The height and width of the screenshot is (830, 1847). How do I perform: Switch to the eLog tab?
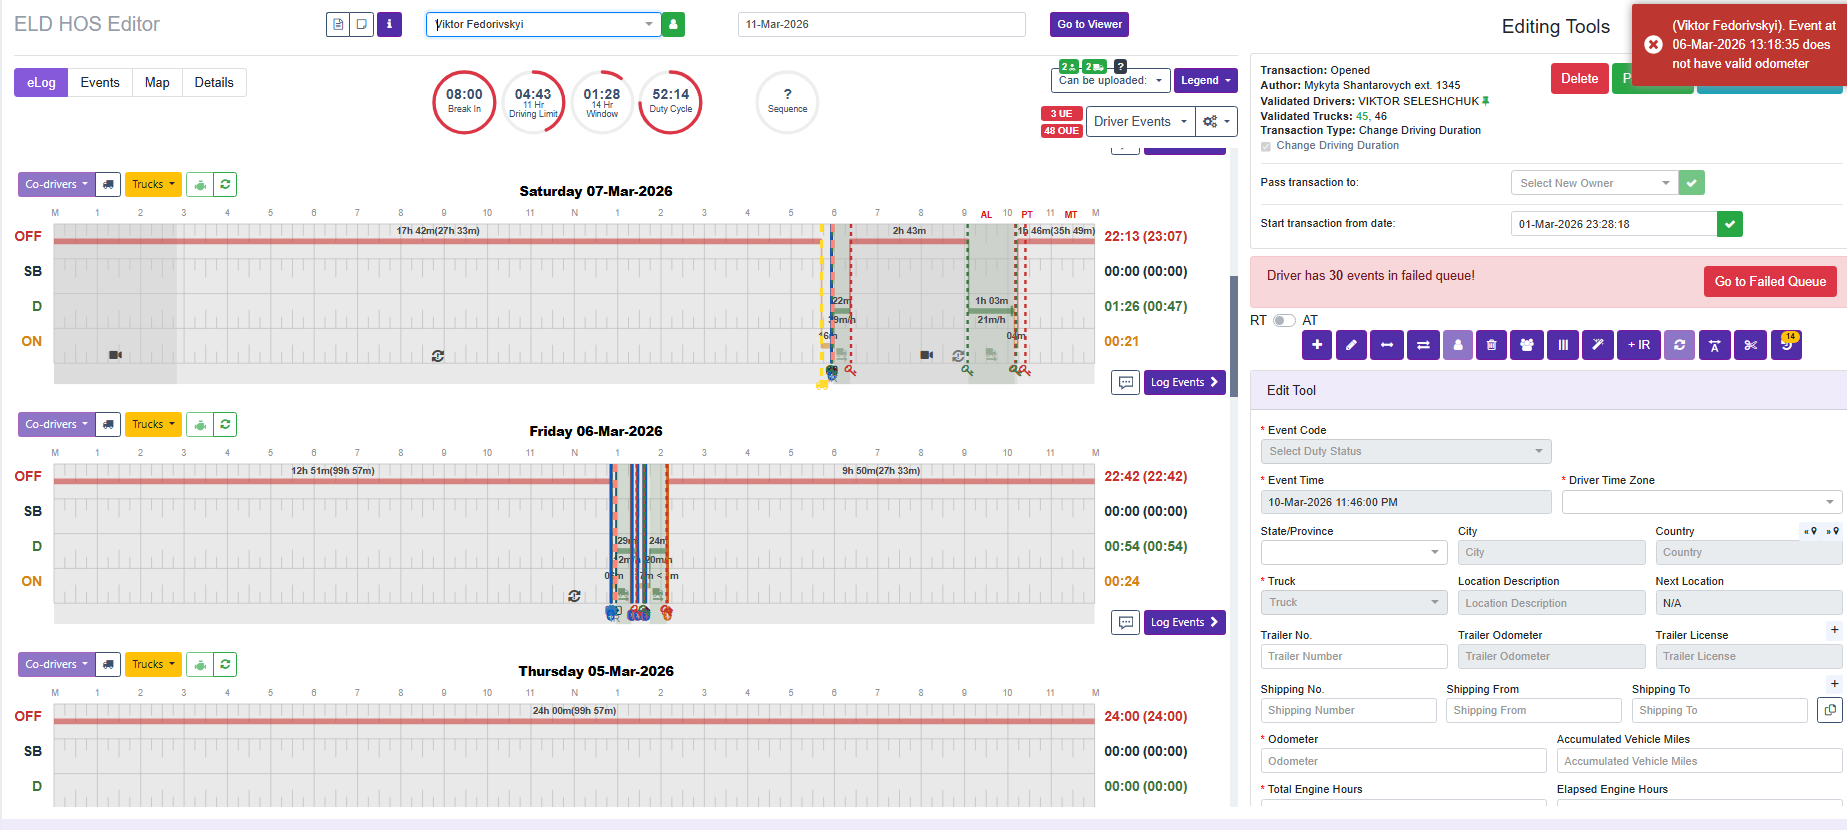[41, 82]
